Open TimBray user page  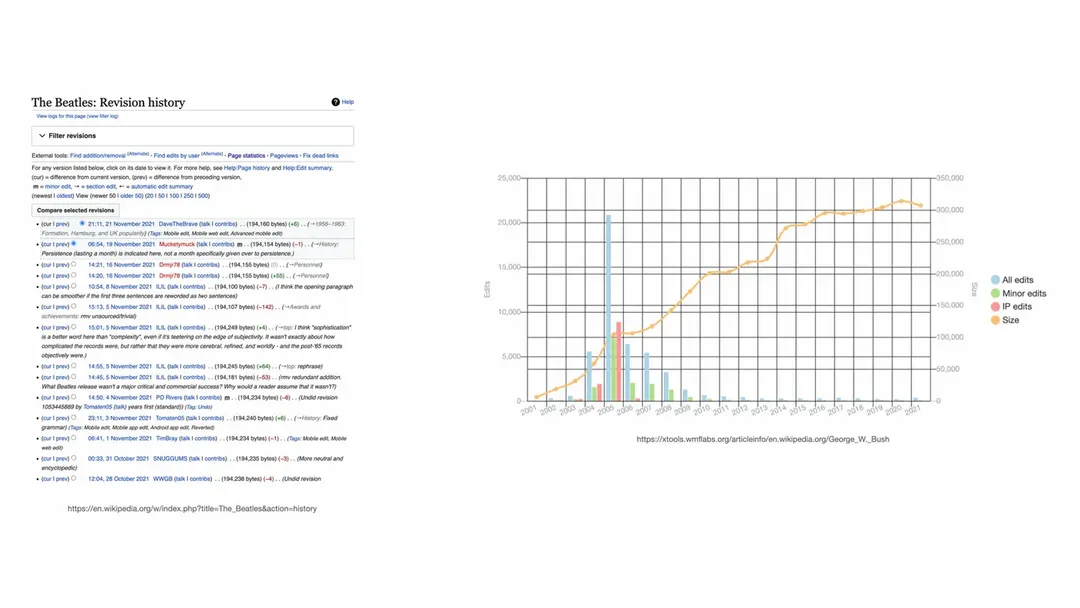point(167,439)
